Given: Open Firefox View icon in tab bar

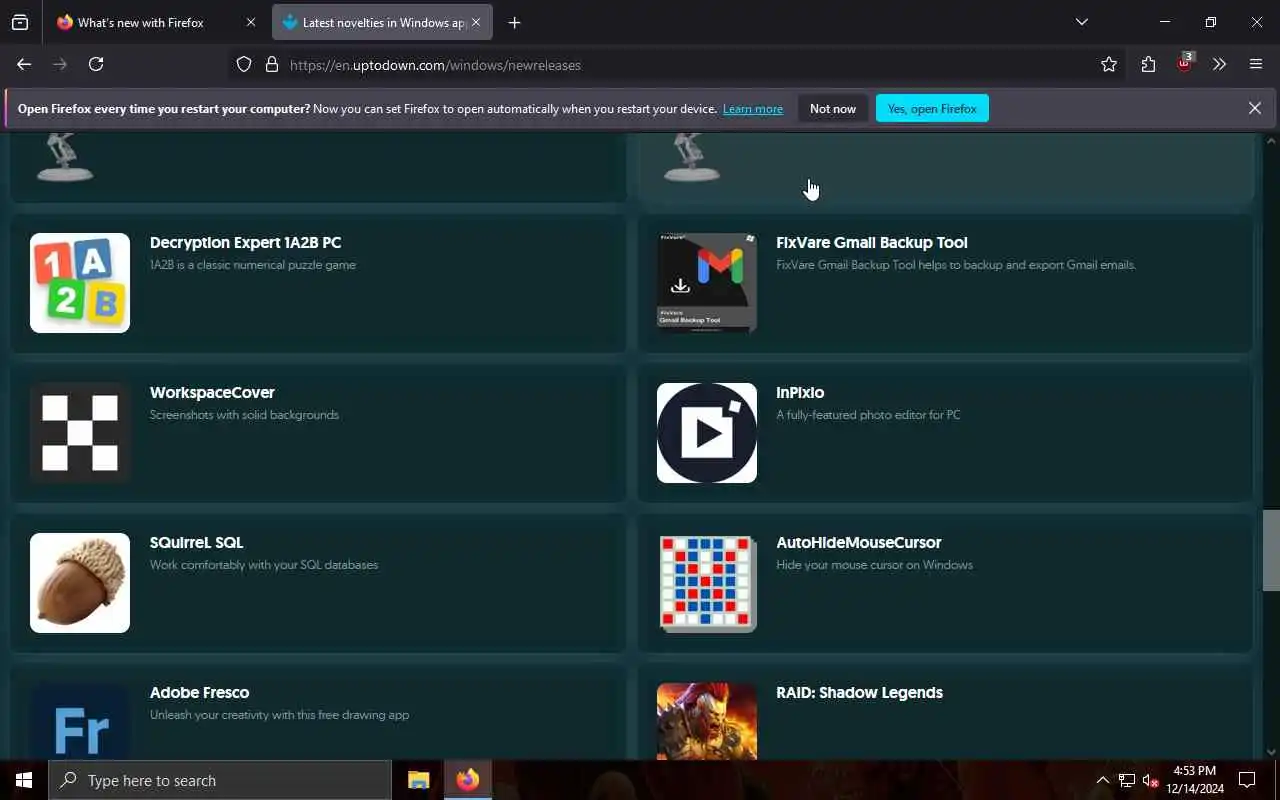Looking at the screenshot, I should tap(20, 22).
